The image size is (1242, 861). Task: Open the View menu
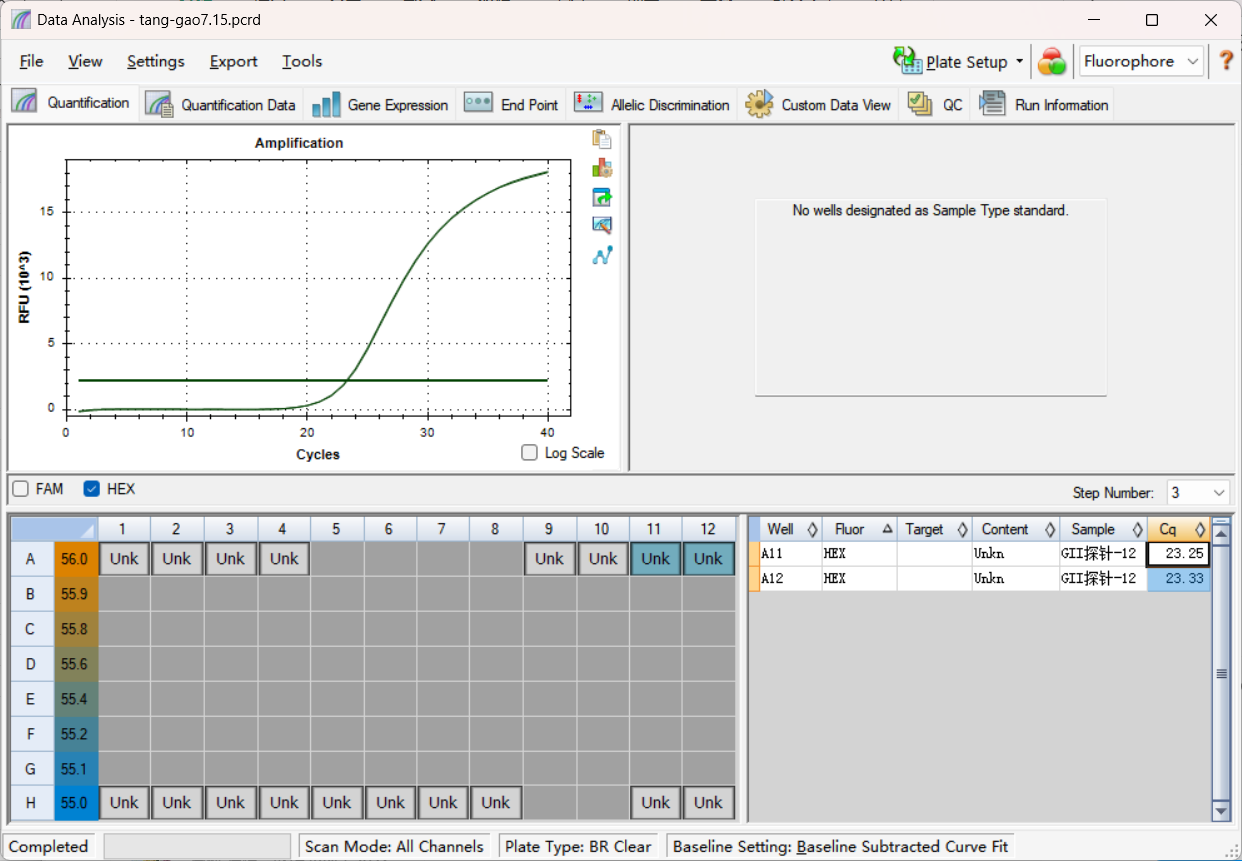coord(85,61)
